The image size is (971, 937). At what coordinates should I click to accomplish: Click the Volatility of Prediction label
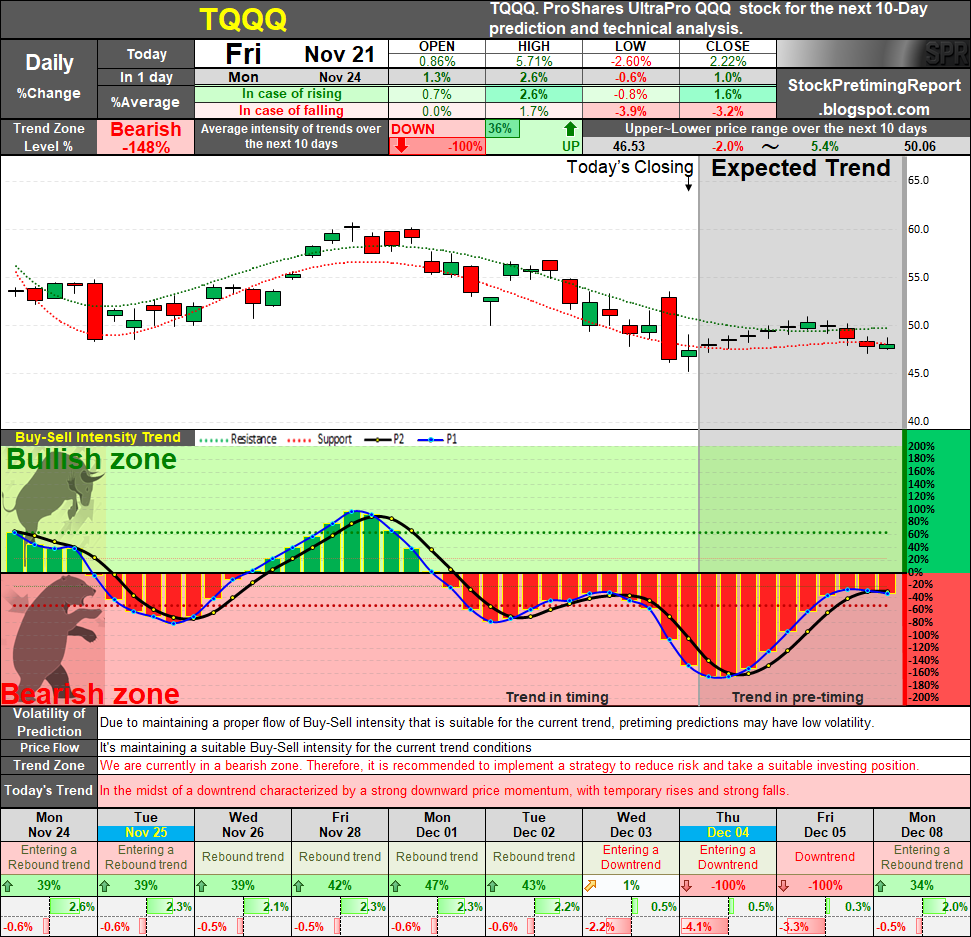(49, 722)
